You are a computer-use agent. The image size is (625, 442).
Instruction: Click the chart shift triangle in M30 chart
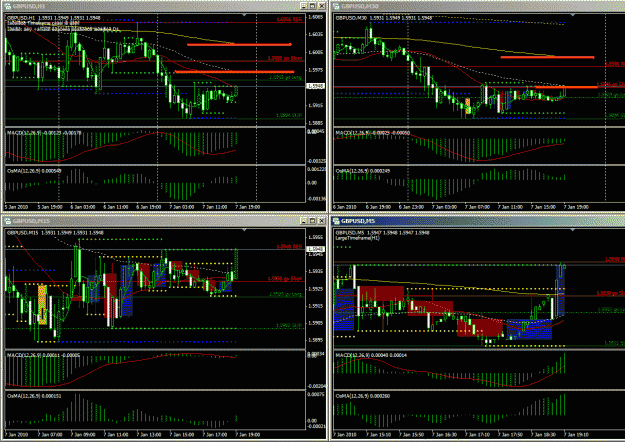(x=573, y=15)
